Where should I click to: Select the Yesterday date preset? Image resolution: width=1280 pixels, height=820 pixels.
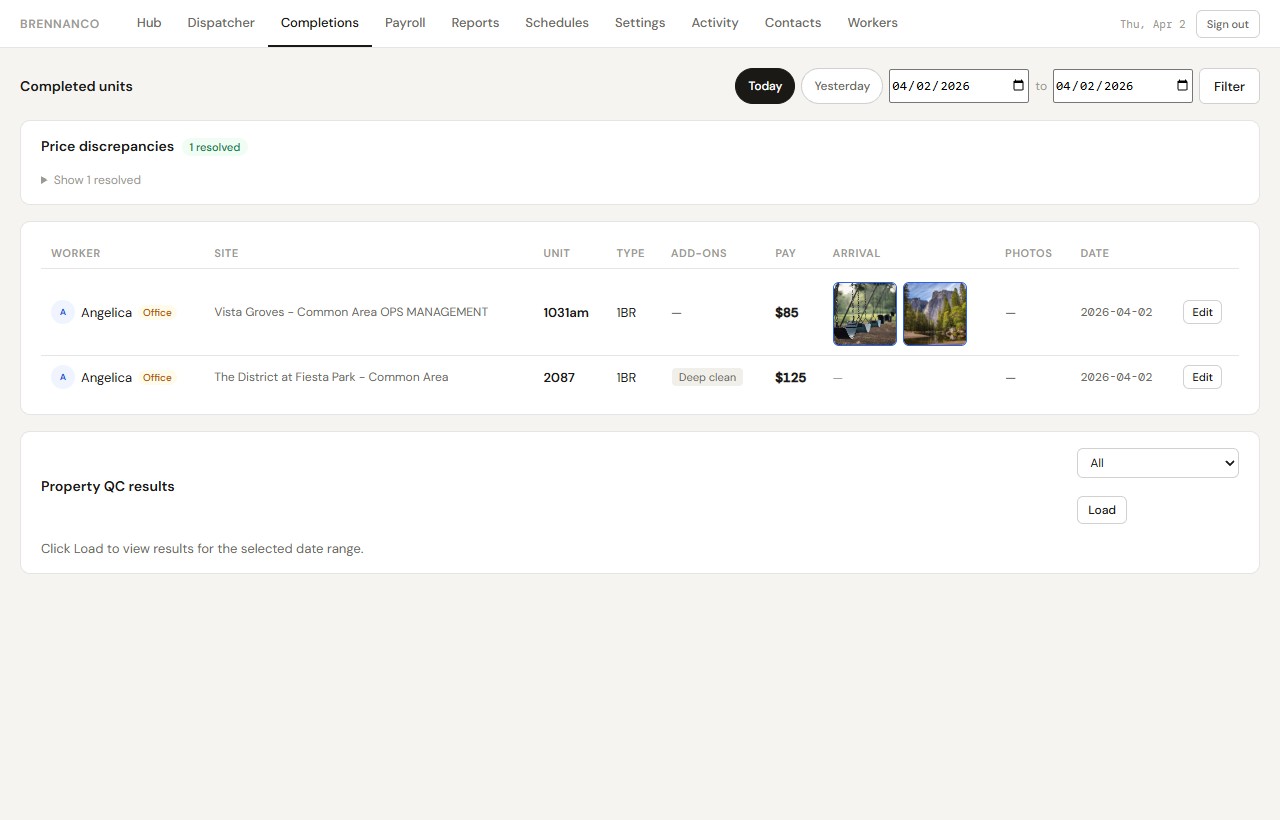[x=842, y=86]
